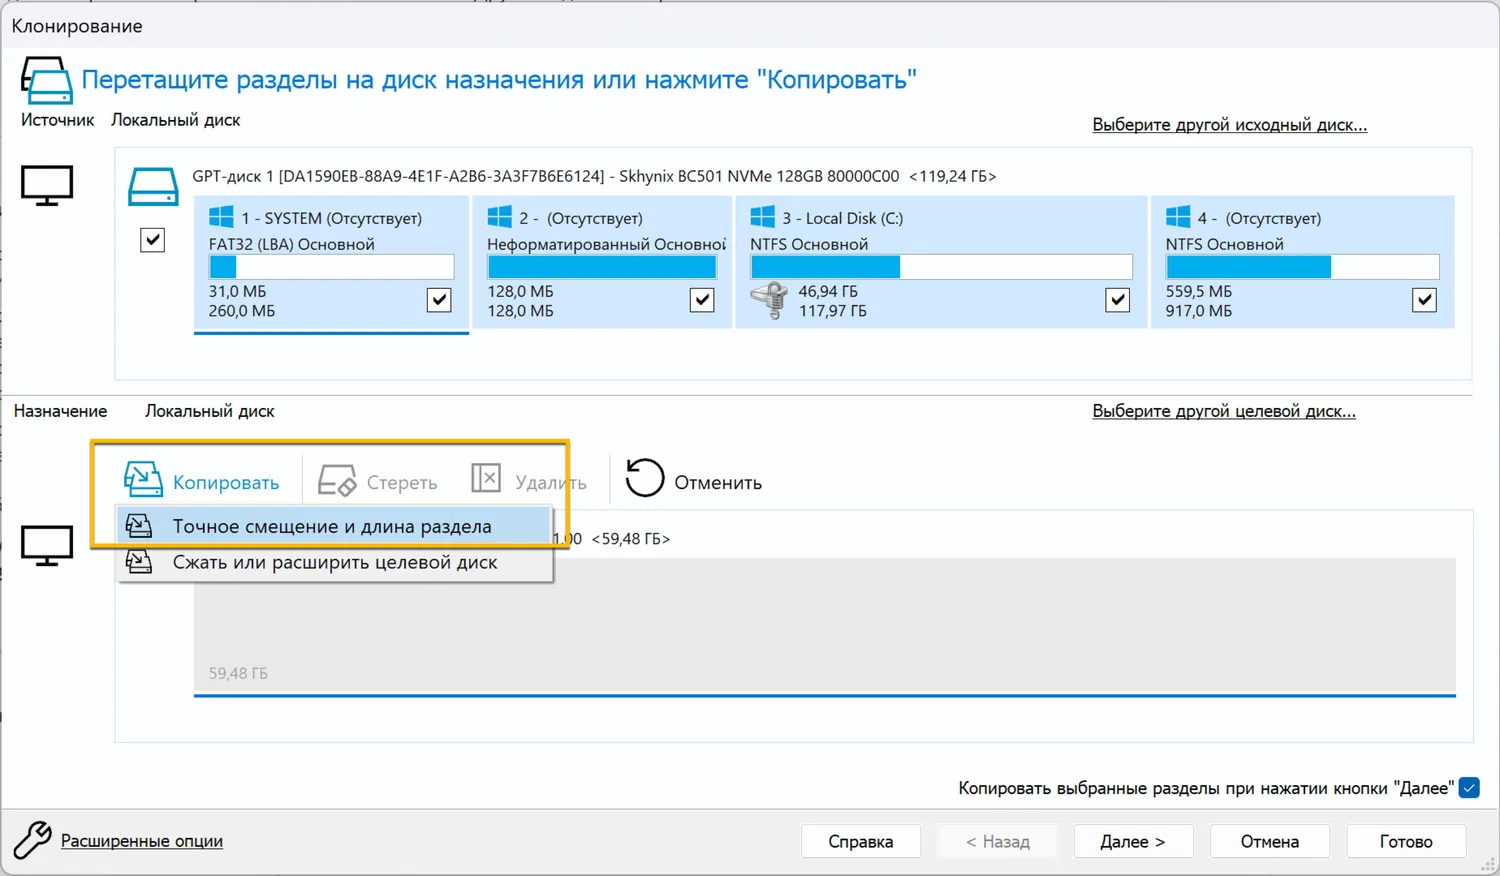
Task: Click the Local Disk (C:) usage bar
Action: [x=940, y=267]
